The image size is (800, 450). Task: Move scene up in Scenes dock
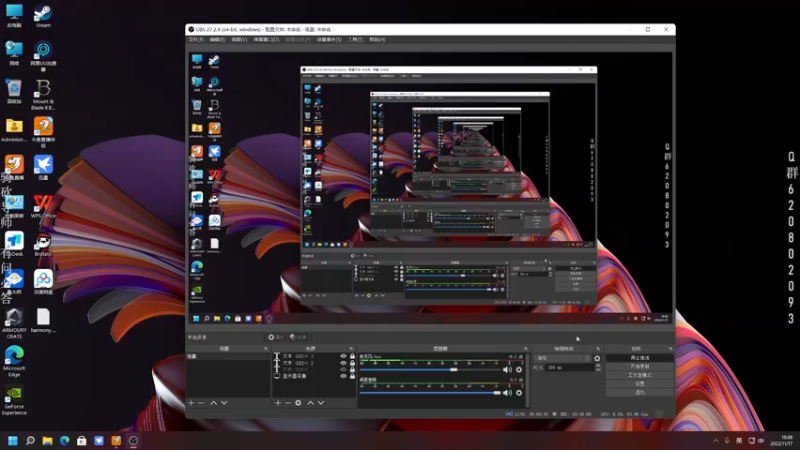coord(213,403)
